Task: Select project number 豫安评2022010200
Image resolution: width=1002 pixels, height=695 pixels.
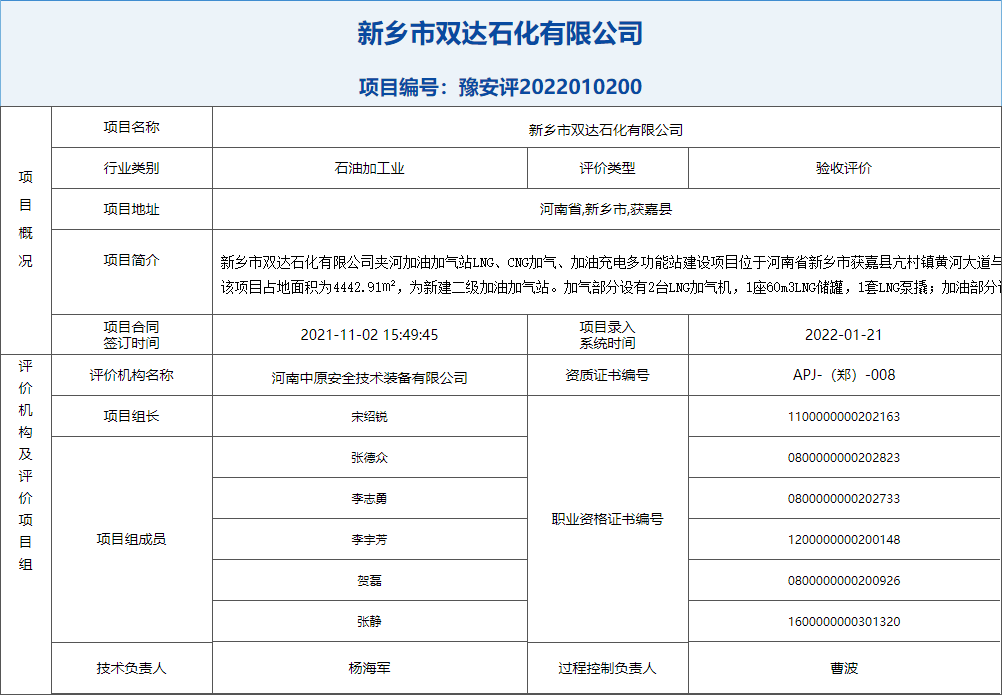Action: pos(550,87)
